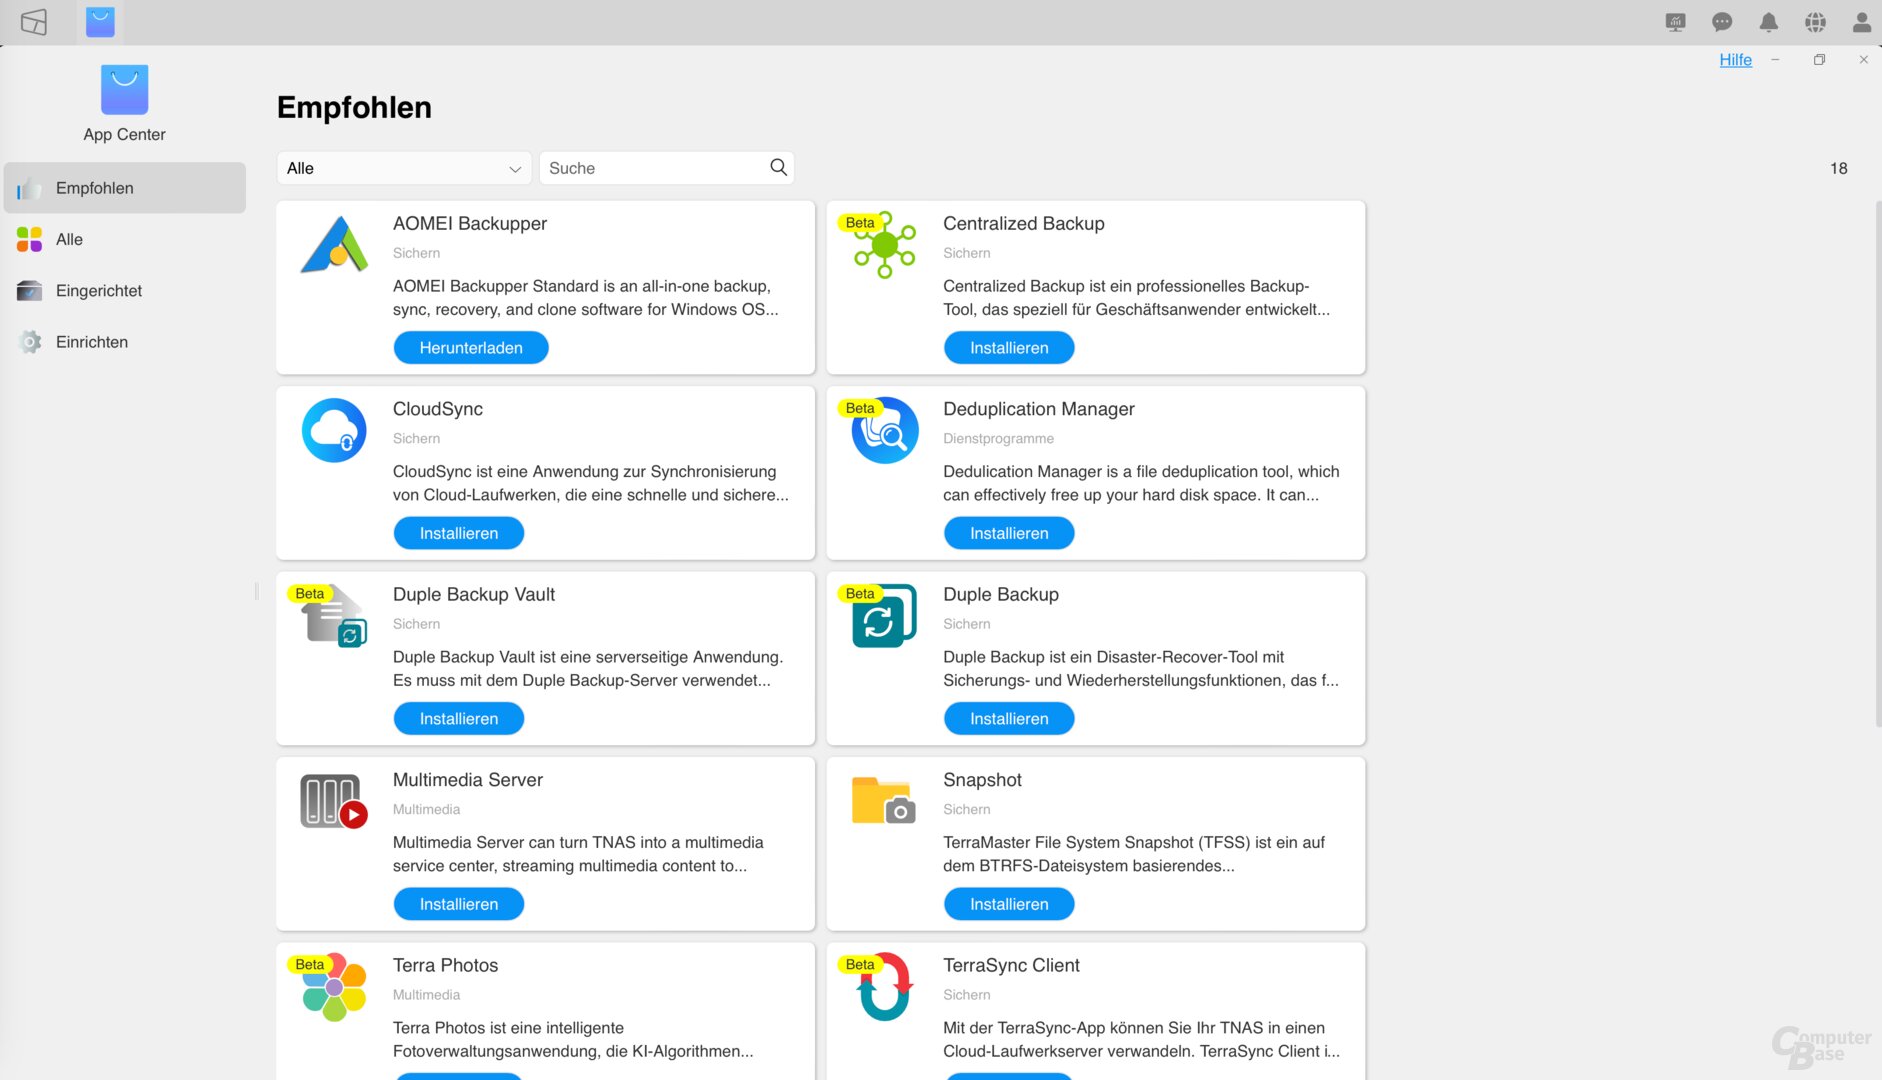
Task: Open the chat messages icon in top bar
Action: pyautogui.click(x=1722, y=22)
